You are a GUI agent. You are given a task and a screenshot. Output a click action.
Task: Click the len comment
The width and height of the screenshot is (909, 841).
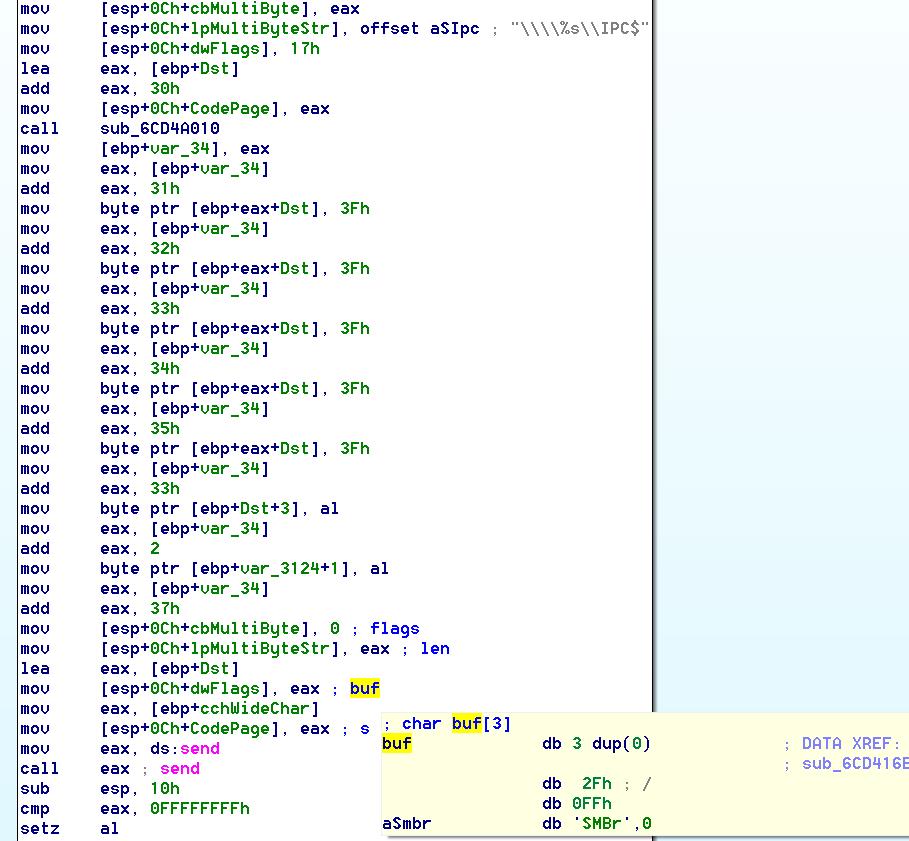click(x=434, y=648)
